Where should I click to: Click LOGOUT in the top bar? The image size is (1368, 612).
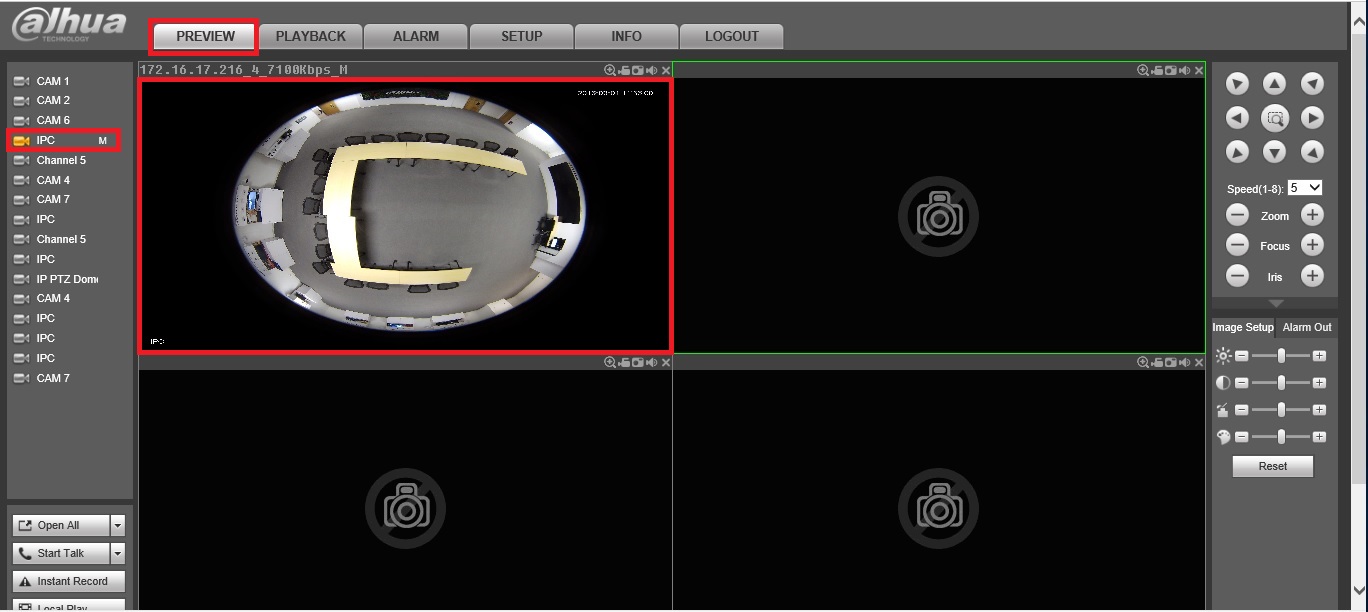731,36
